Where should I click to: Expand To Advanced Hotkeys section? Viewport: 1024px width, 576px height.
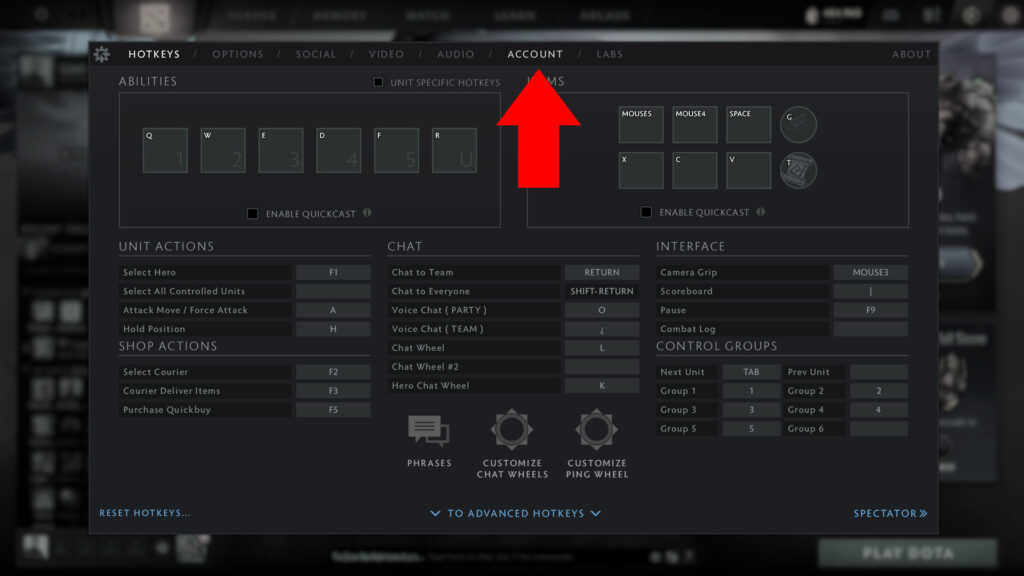515,513
